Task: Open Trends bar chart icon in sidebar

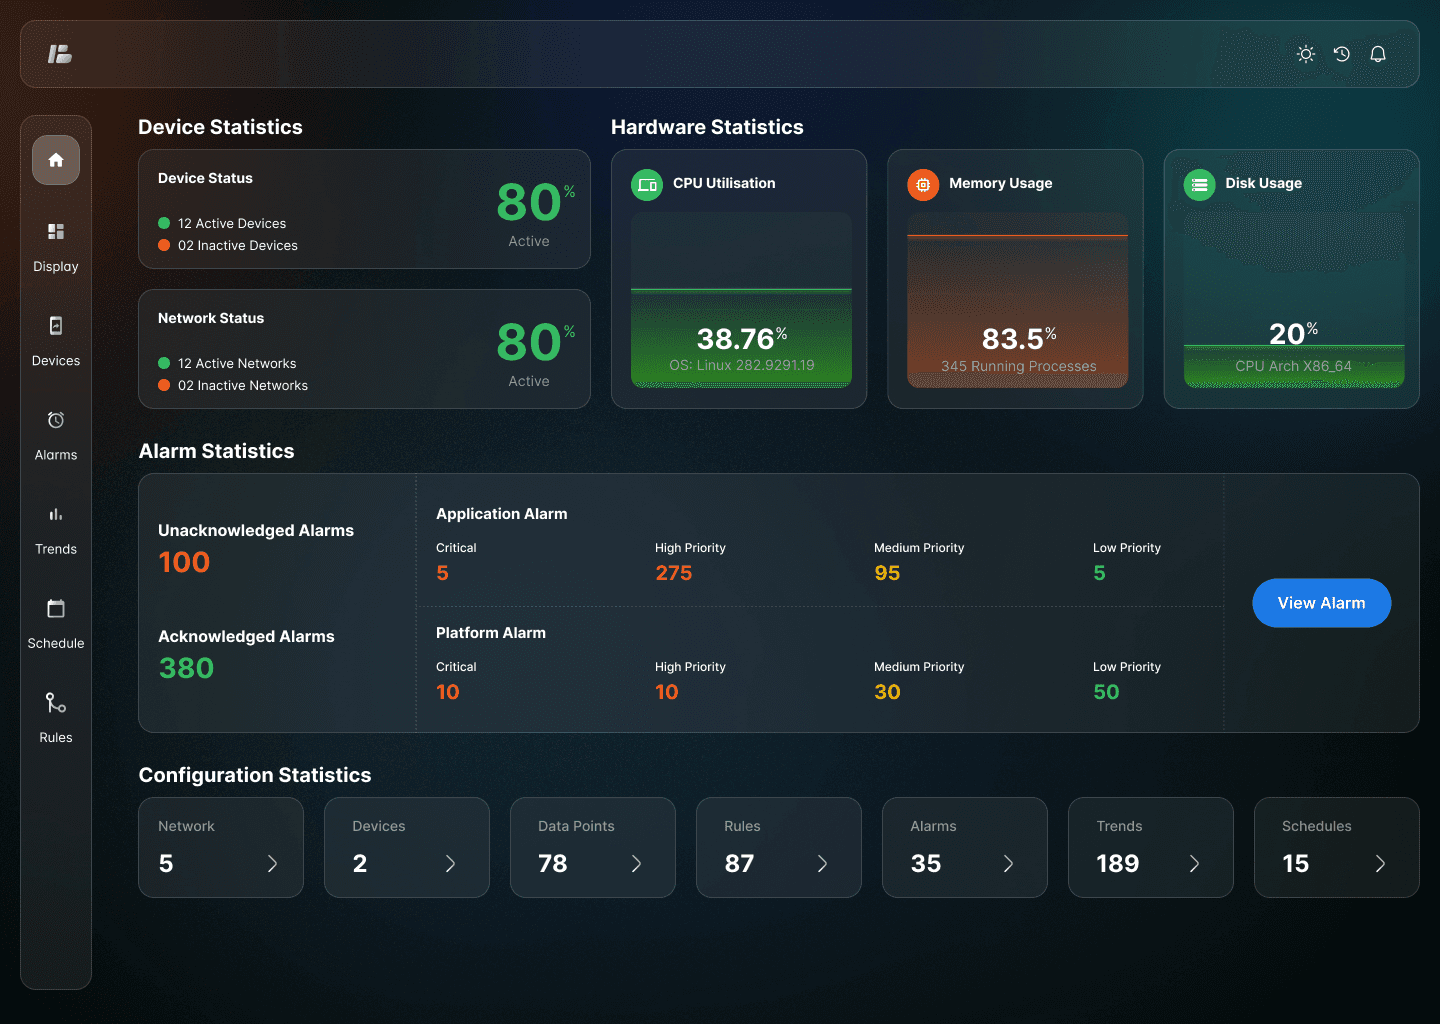Action: coord(56,514)
